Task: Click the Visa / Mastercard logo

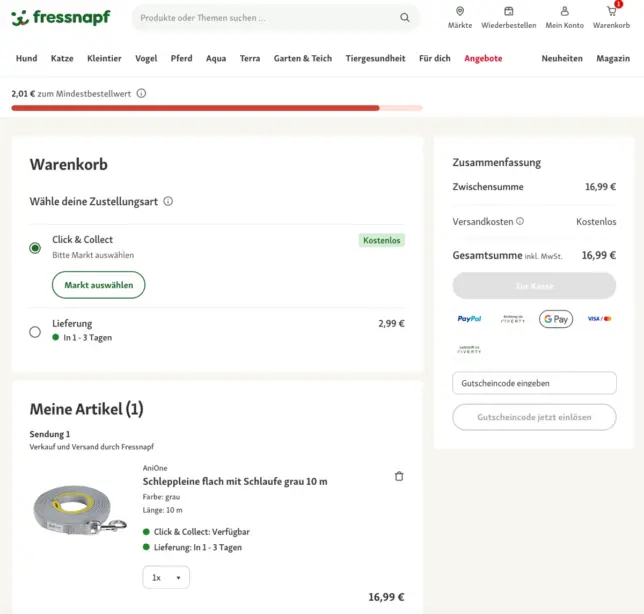Action: (x=599, y=319)
